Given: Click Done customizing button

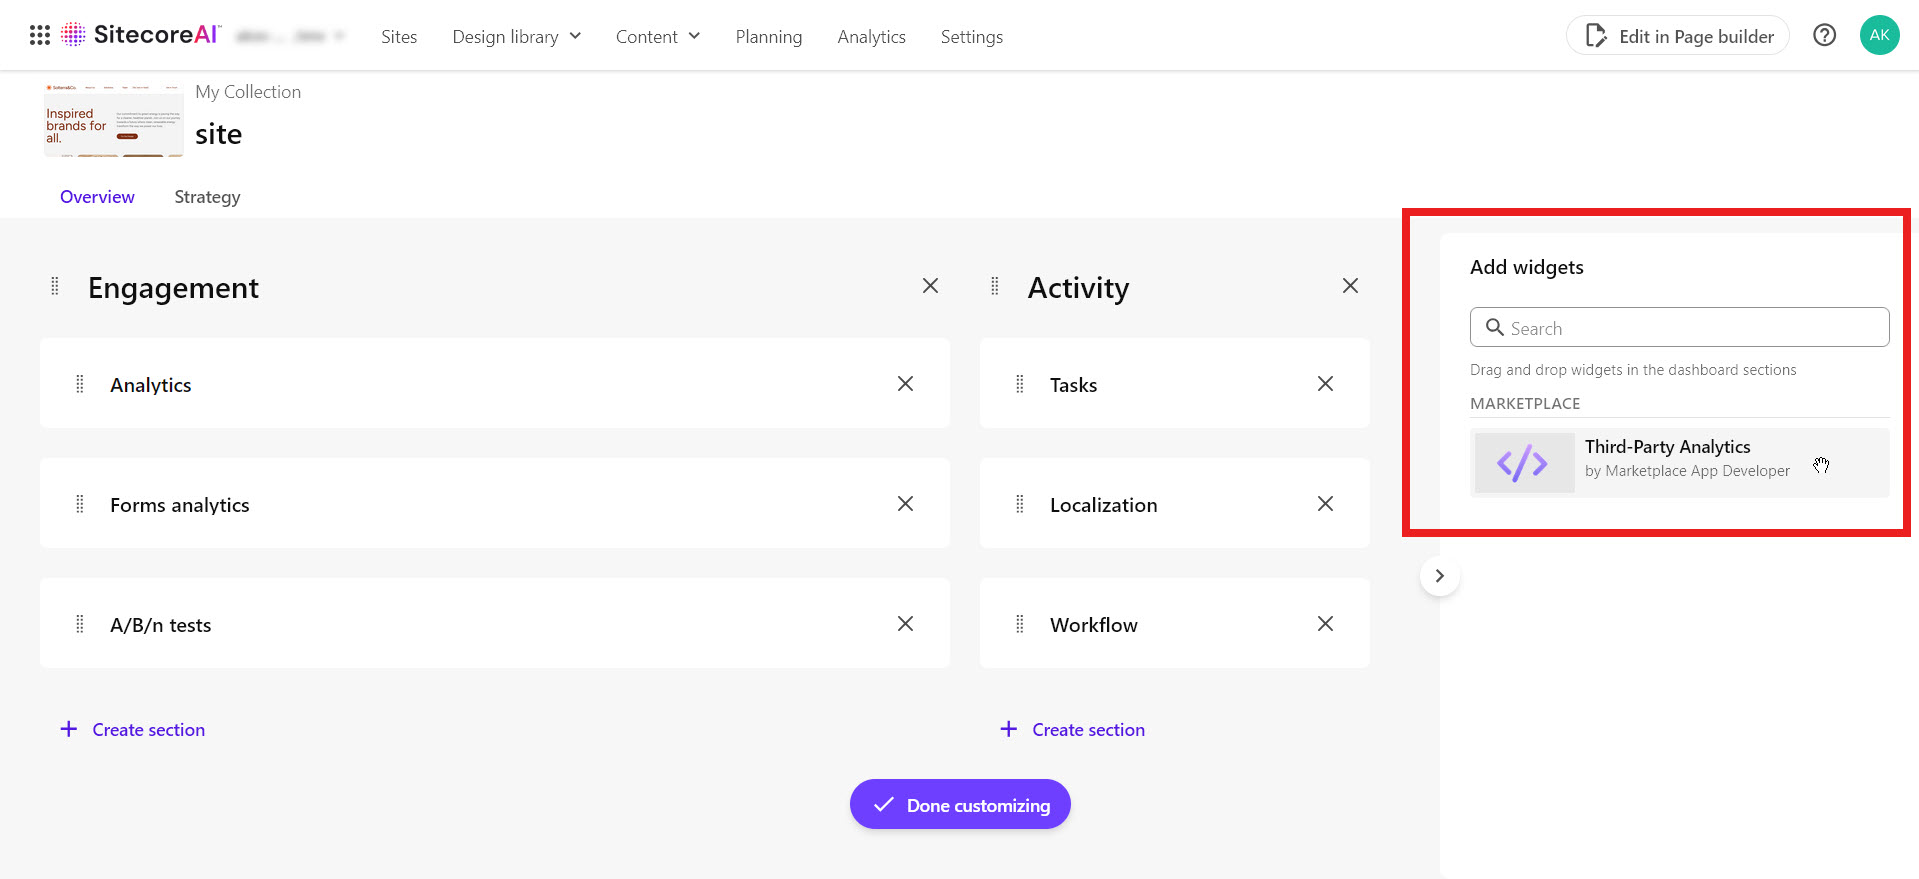Looking at the screenshot, I should (960, 804).
